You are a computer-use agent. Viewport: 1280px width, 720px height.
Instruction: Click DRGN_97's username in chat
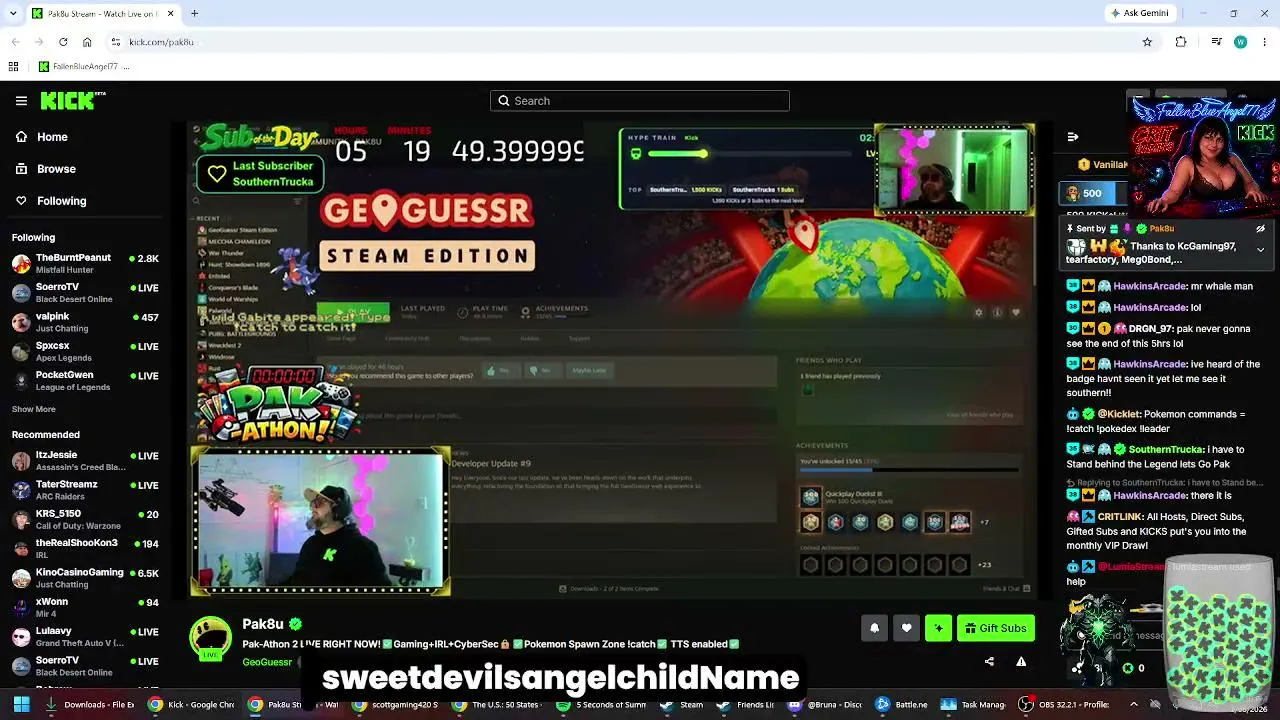[1151, 329]
